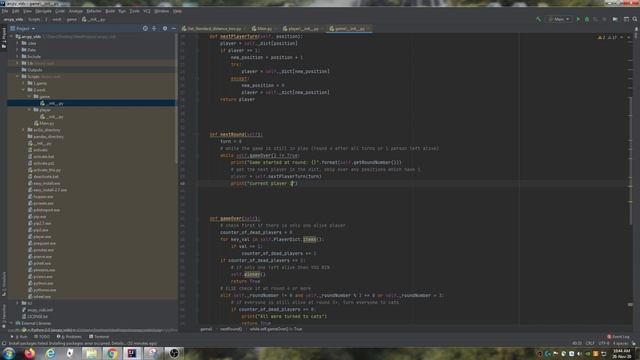The image size is (640, 360).
Task: Click the Windows Start button
Action: 9,353
